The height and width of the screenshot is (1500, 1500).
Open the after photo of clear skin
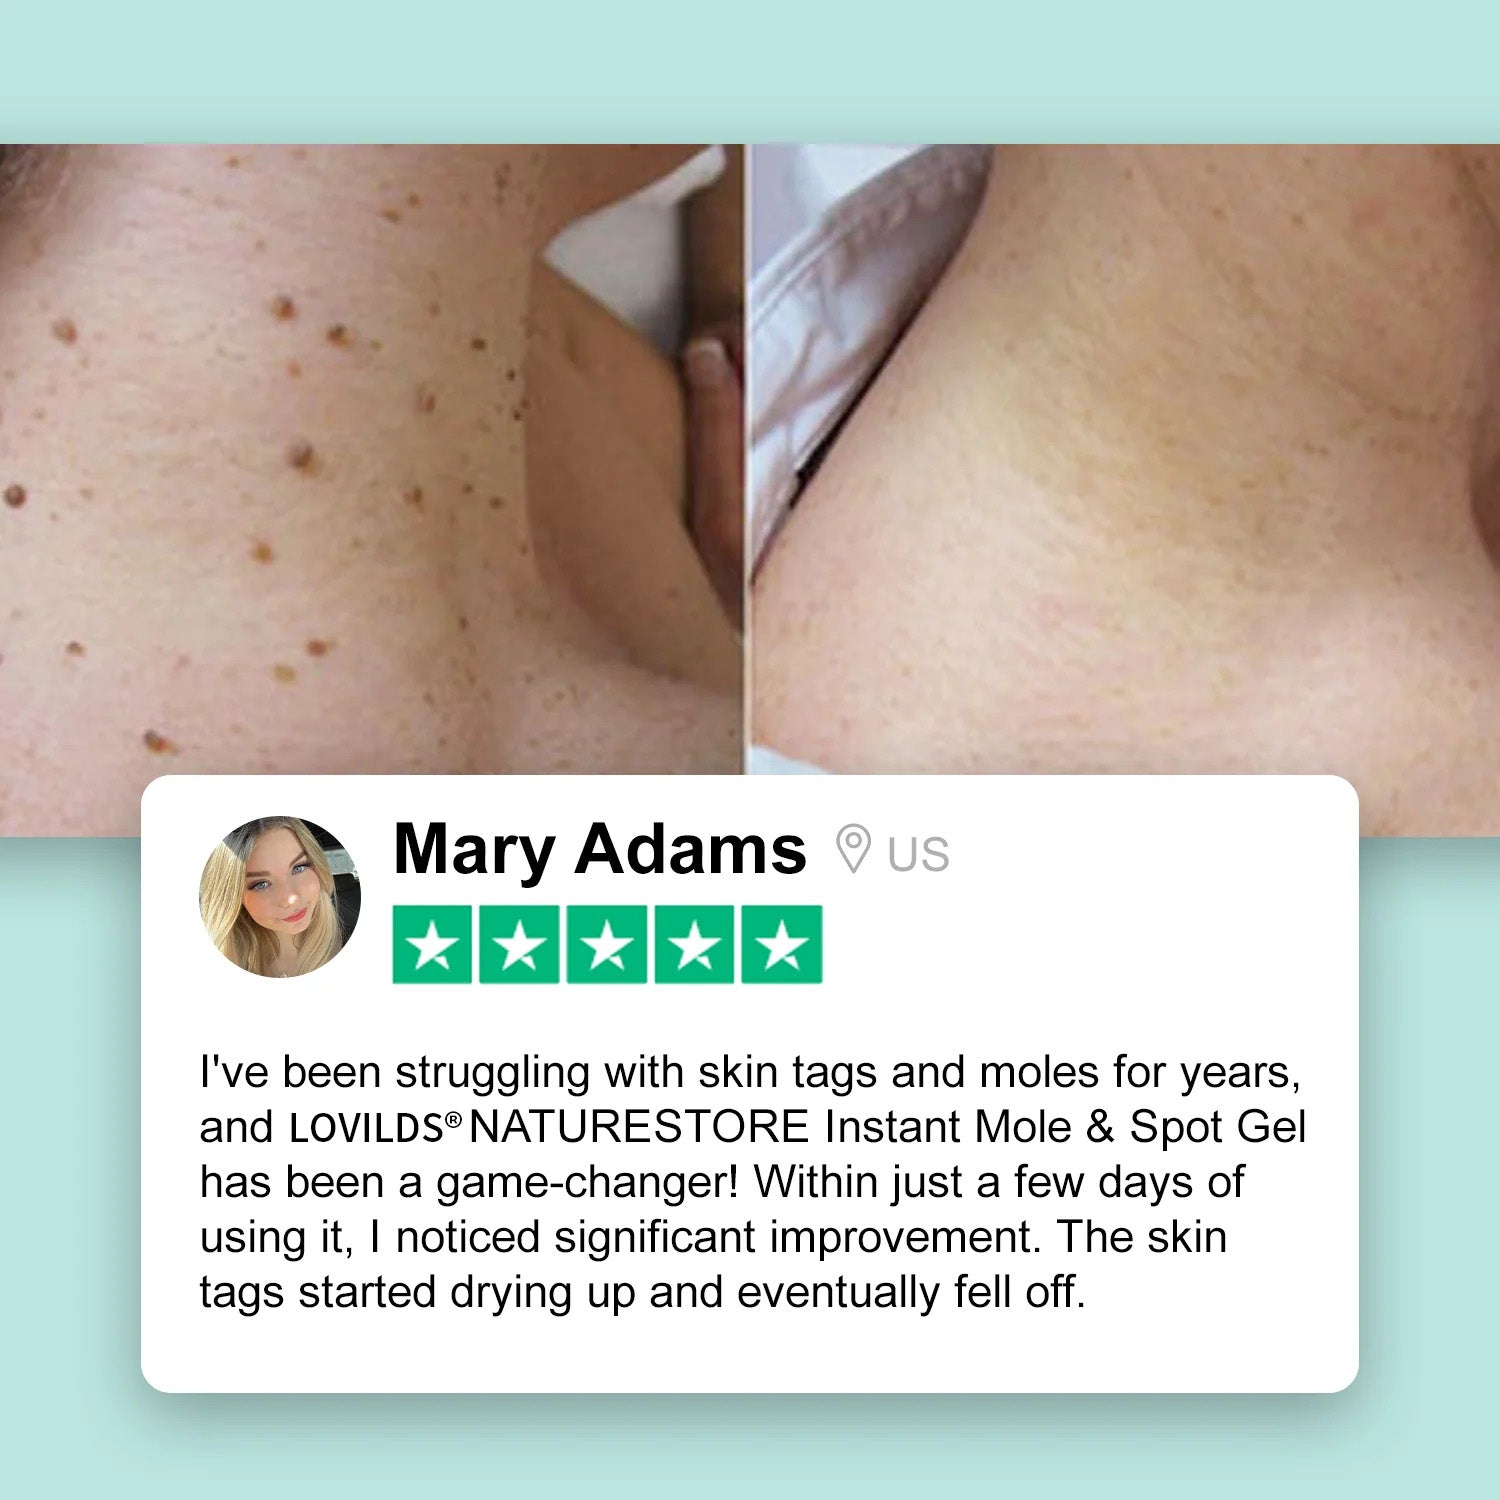click(x=1125, y=460)
